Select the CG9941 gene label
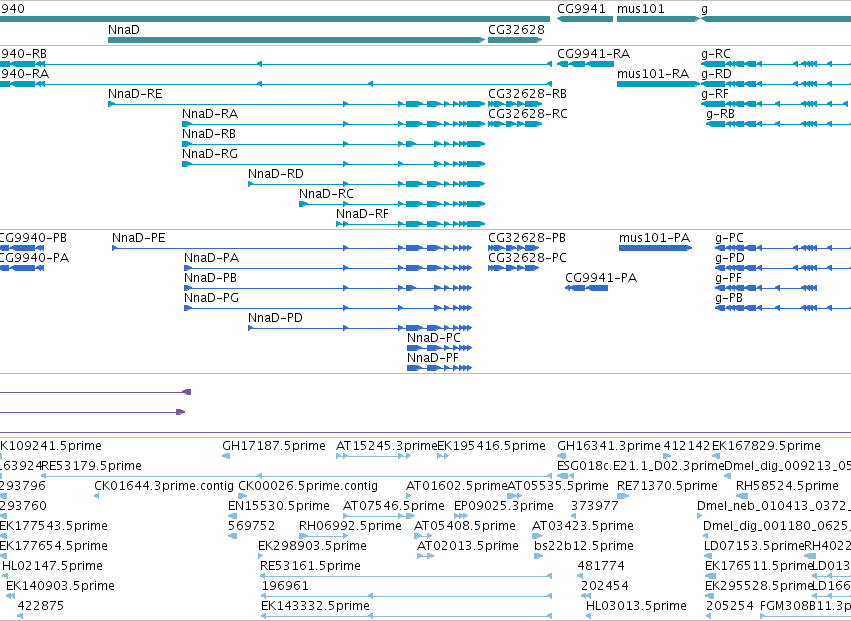This screenshot has width=851, height=621. click(x=581, y=9)
